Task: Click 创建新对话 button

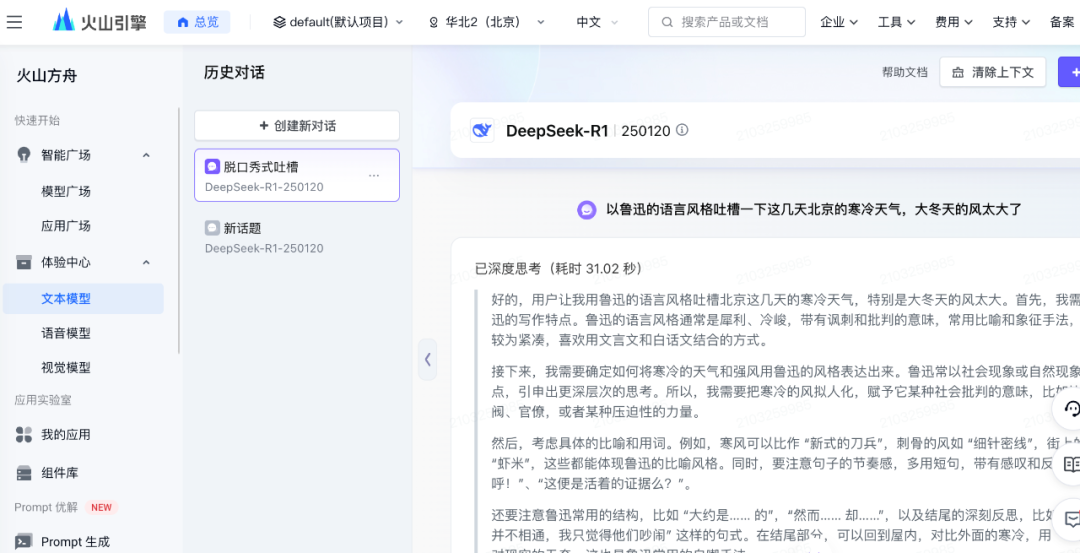Action: [x=297, y=126]
